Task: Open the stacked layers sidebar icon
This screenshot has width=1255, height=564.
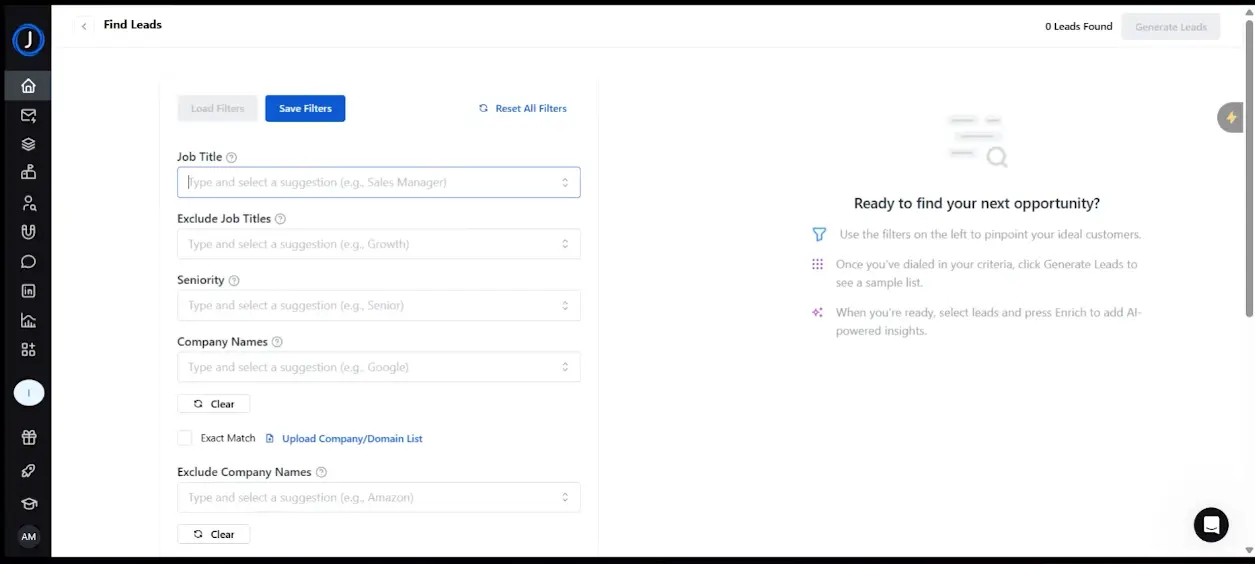Action: coord(28,144)
